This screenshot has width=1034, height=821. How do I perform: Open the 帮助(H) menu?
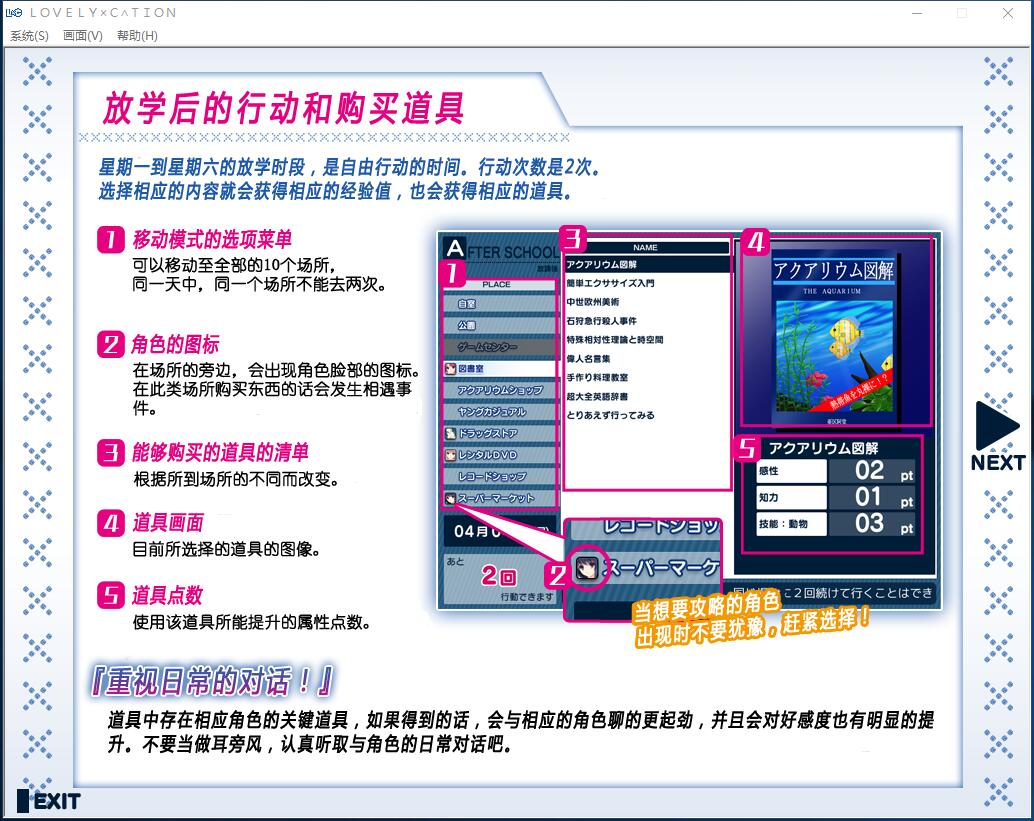tap(137, 36)
